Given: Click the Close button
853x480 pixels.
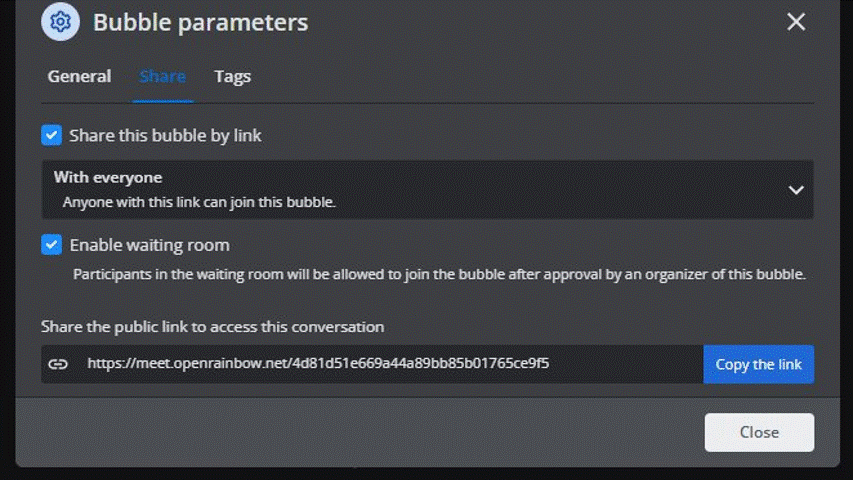Looking at the screenshot, I should tap(759, 432).
